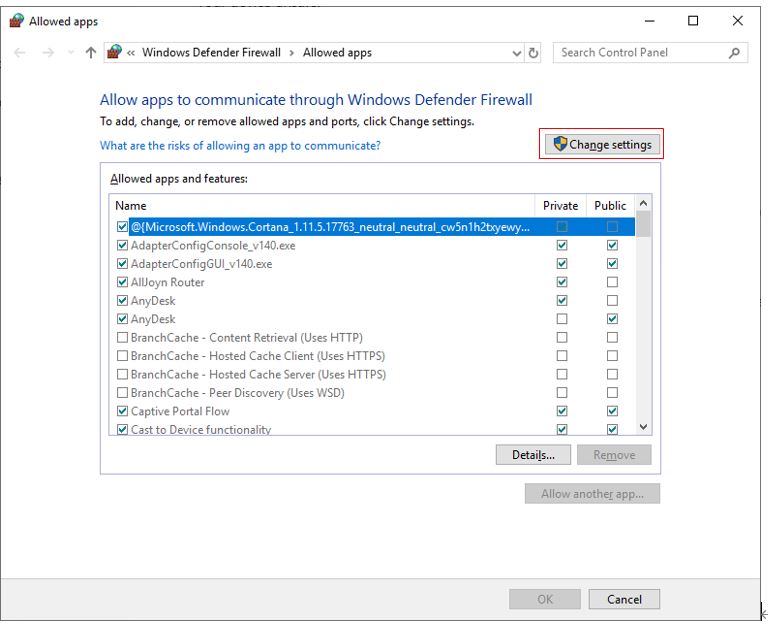Sort list by Name column header
The image size is (768, 626).
pyautogui.click(x=323, y=205)
